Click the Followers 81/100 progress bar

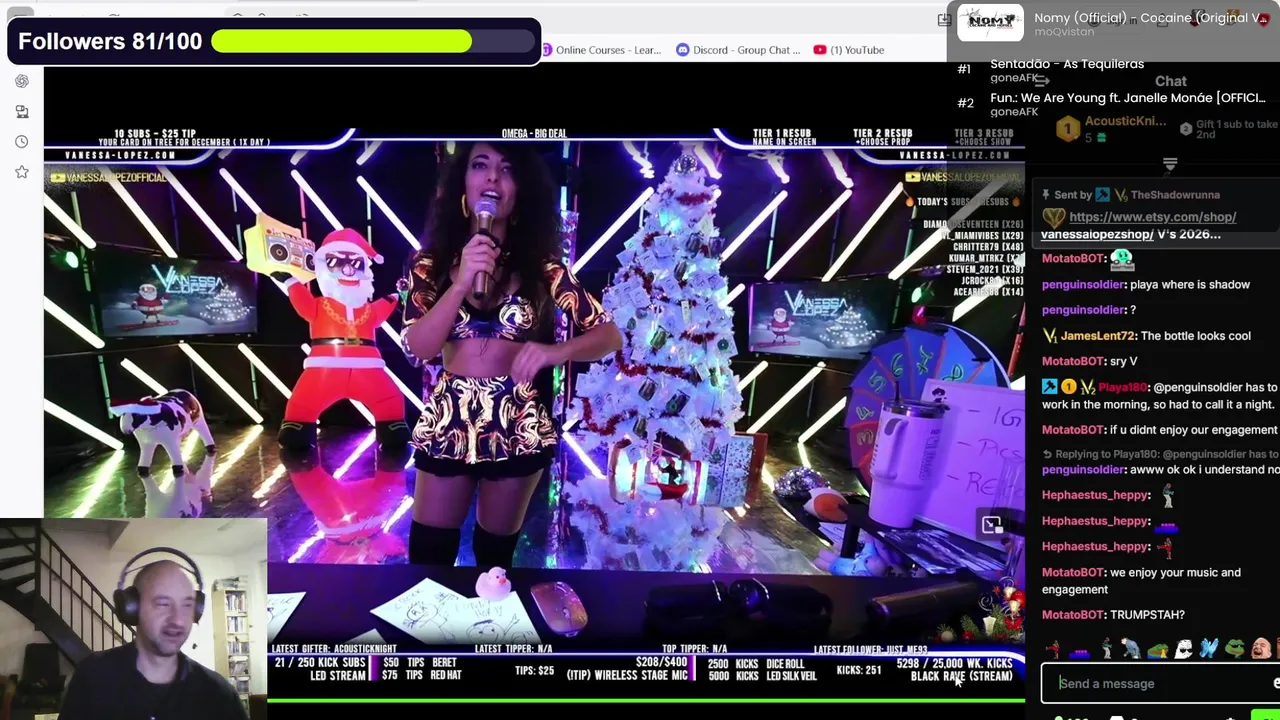pos(373,41)
